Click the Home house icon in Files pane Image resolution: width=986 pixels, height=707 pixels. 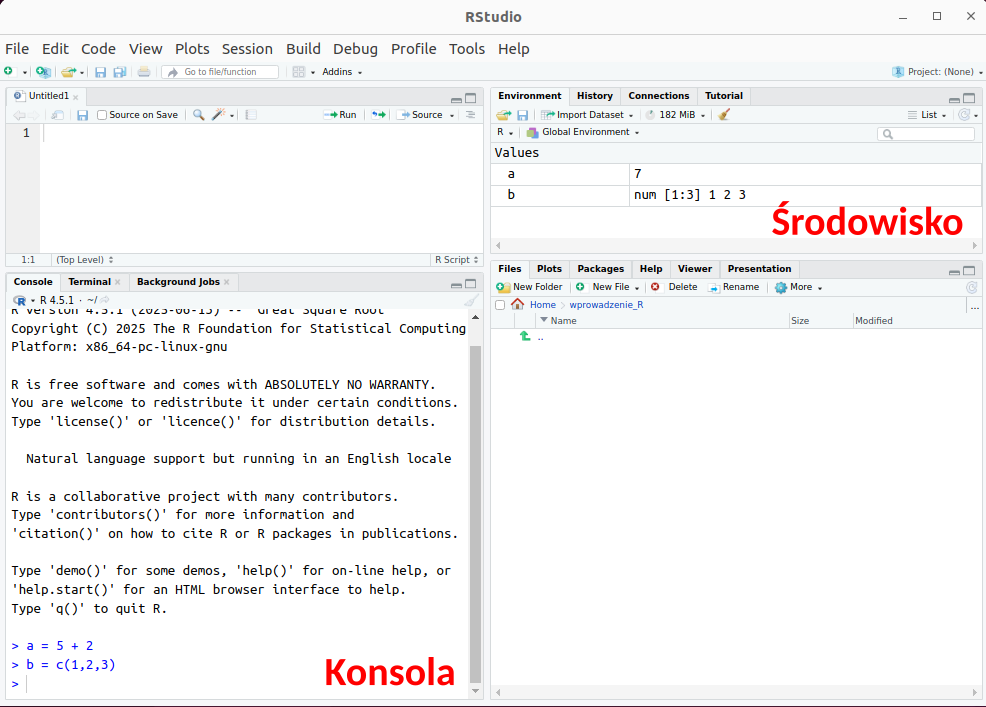coord(518,304)
